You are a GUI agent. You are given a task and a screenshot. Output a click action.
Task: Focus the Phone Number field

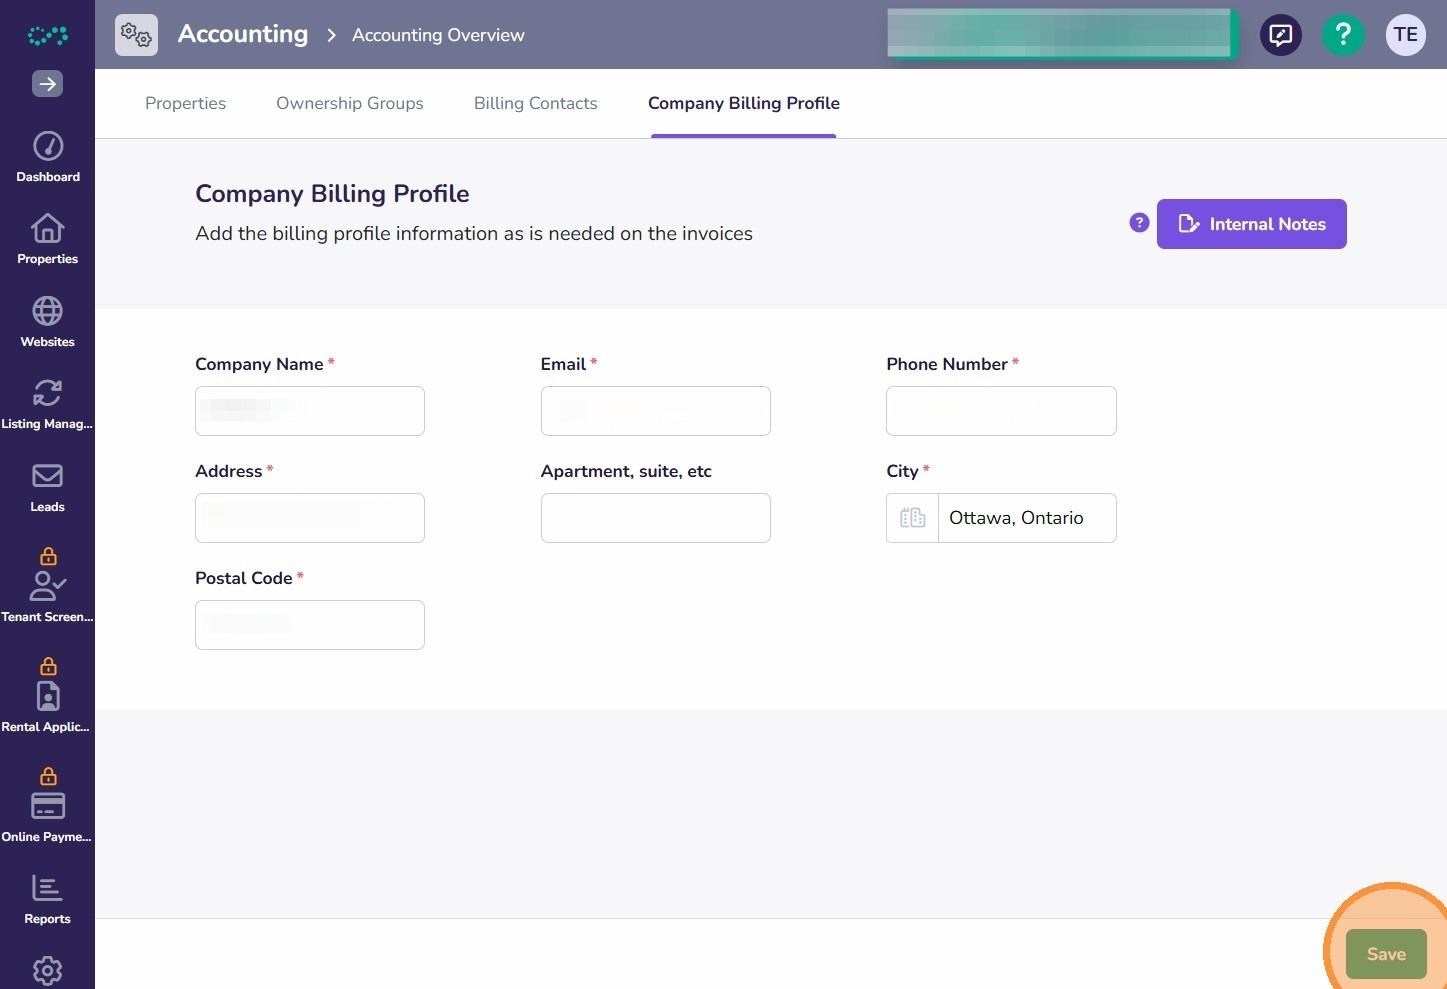(x=1001, y=411)
